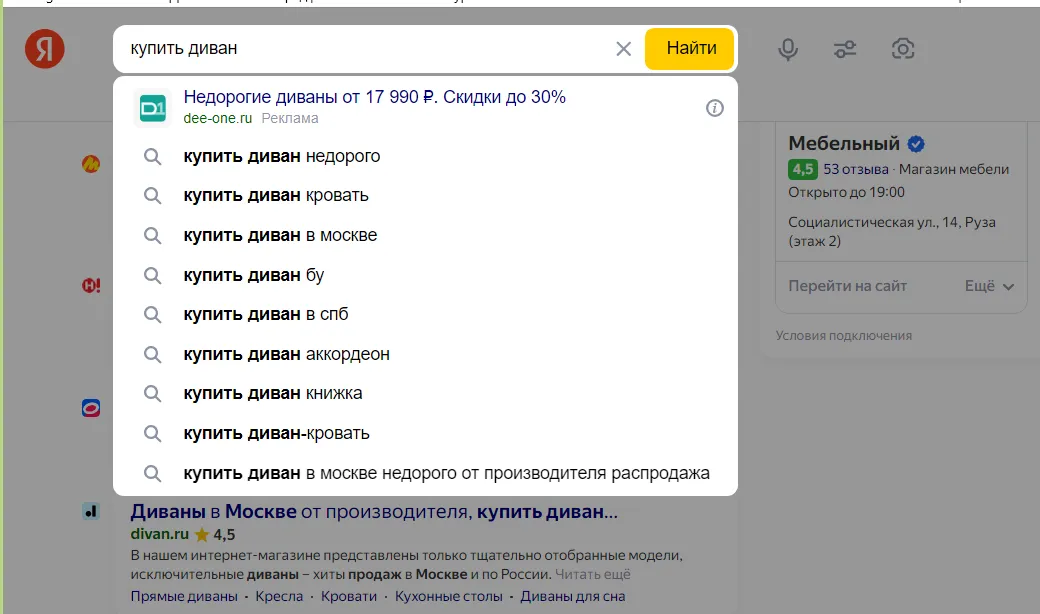The height and width of the screenshot is (614, 1040).
Task: Click magnifier icon beside купить диван аккордеон
Action: pyautogui.click(x=153, y=354)
